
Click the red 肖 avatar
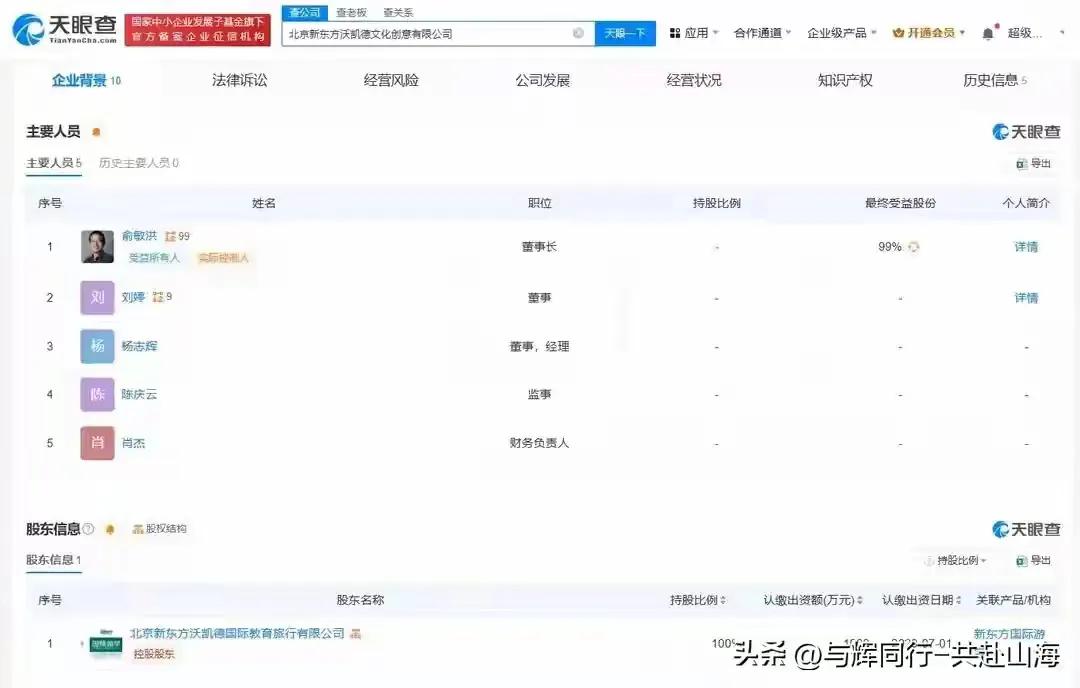(97, 443)
